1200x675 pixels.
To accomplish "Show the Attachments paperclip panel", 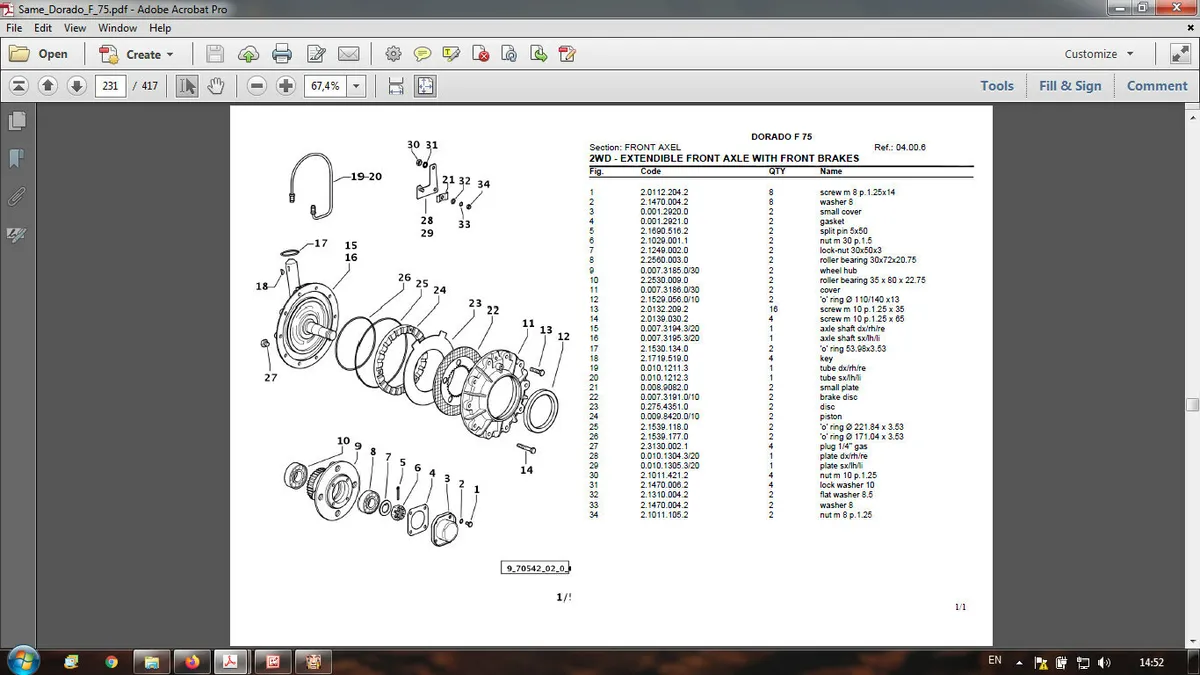I will click(16, 197).
